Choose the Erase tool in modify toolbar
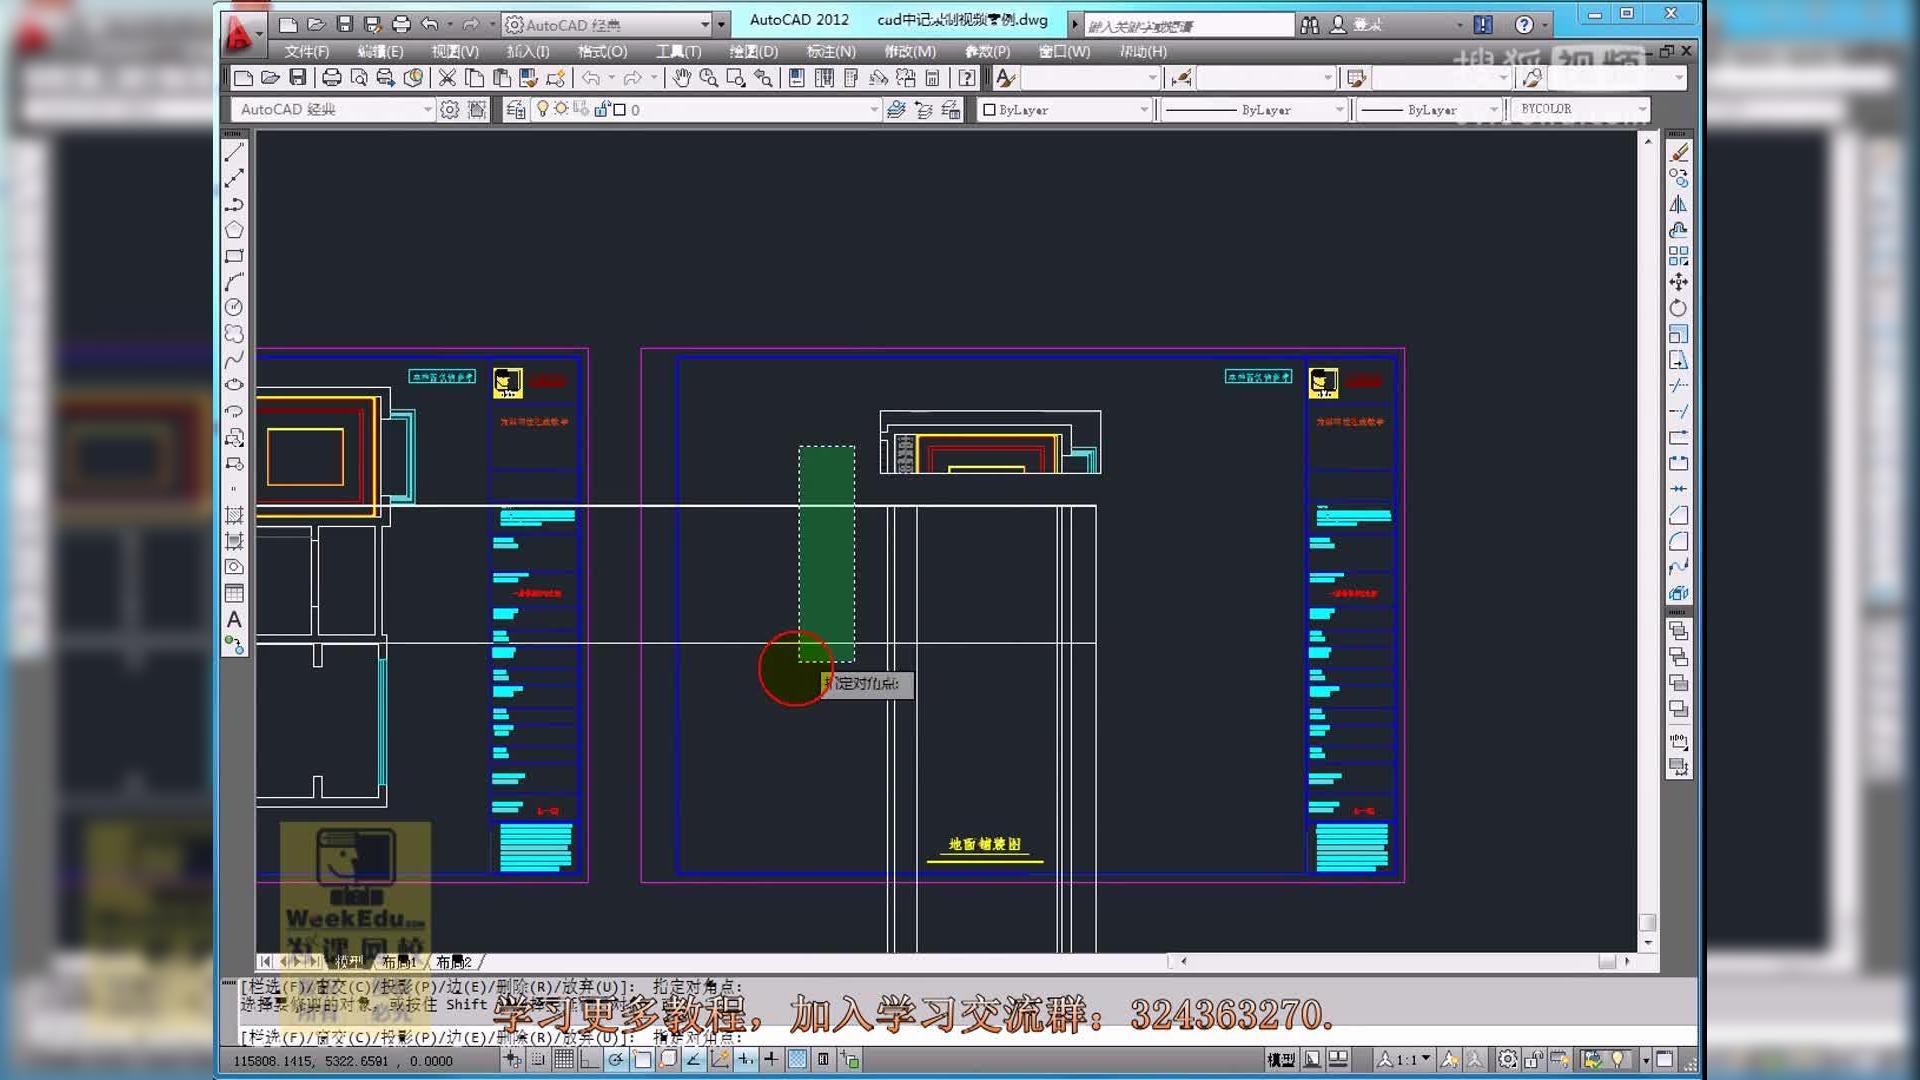1920x1080 pixels. (1679, 153)
